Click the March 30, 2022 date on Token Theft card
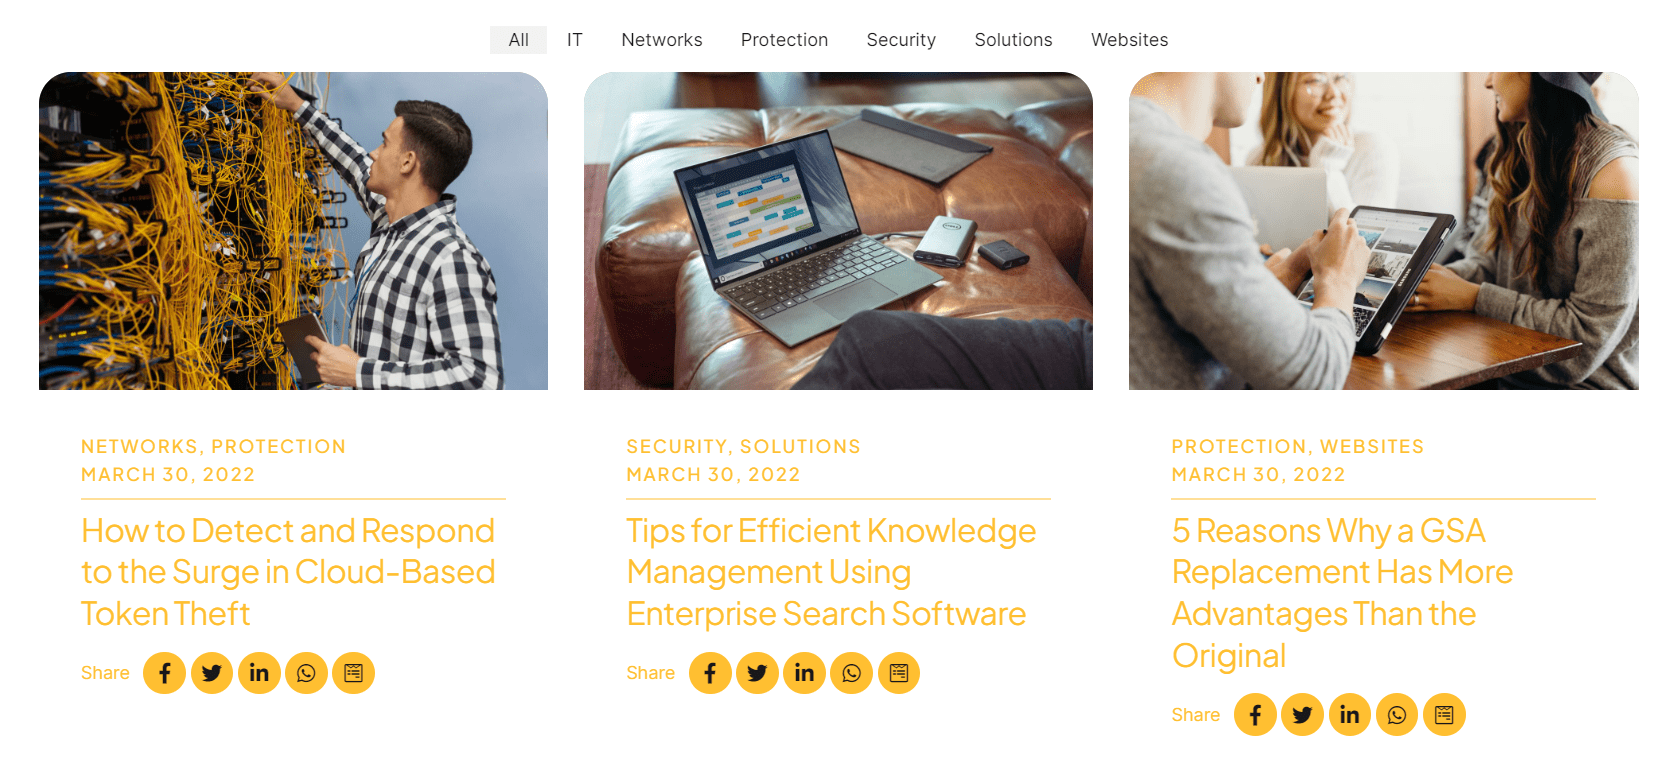The width and height of the screenshot is (1667, 767). tap(168, 475)
